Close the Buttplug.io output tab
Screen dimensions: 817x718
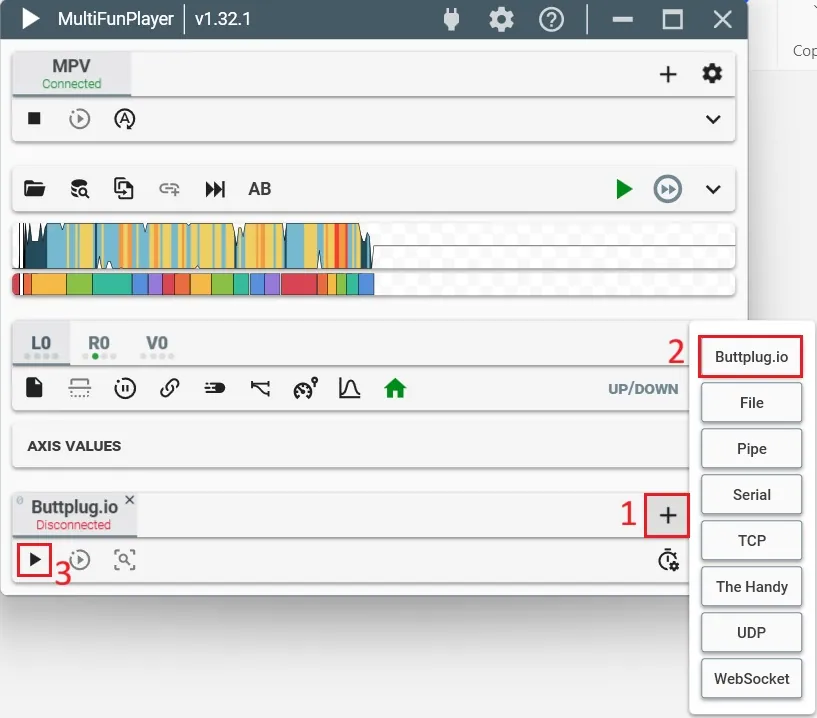point(130,500)
